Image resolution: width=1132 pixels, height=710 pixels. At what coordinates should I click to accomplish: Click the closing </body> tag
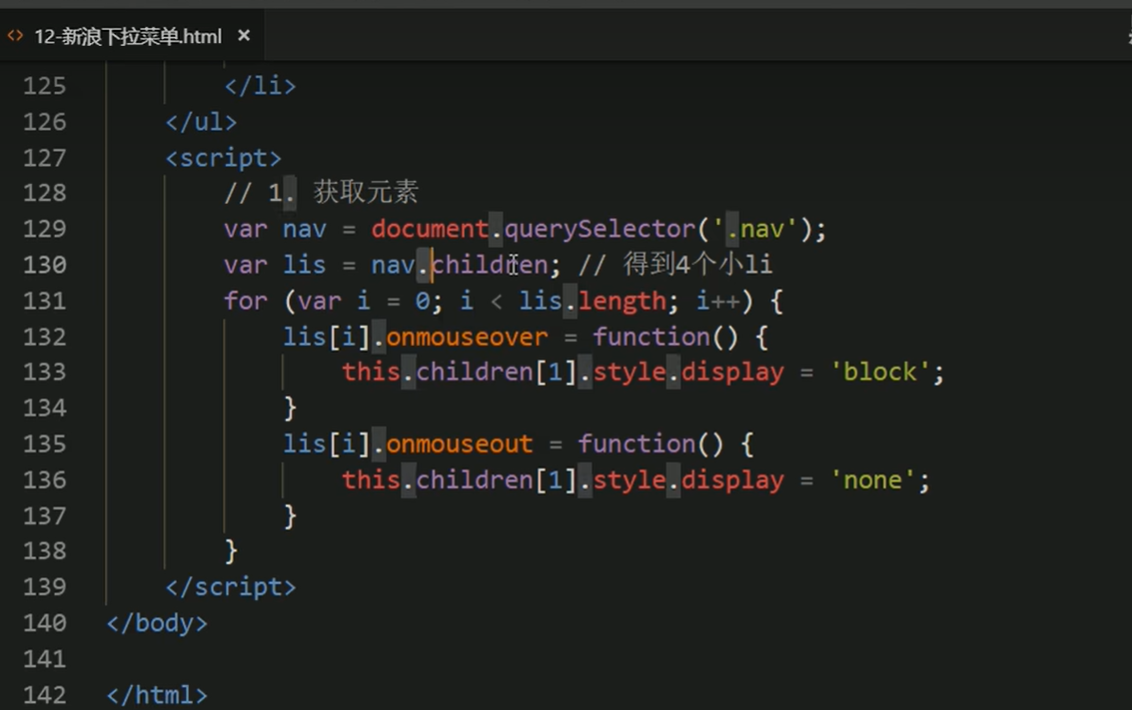[x=157, y=623]
